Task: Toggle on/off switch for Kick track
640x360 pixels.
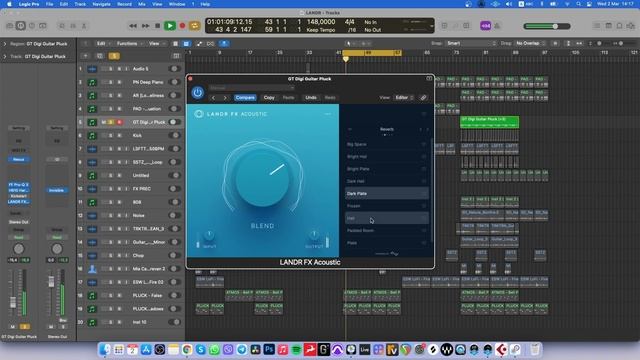Action: (174, 136)
